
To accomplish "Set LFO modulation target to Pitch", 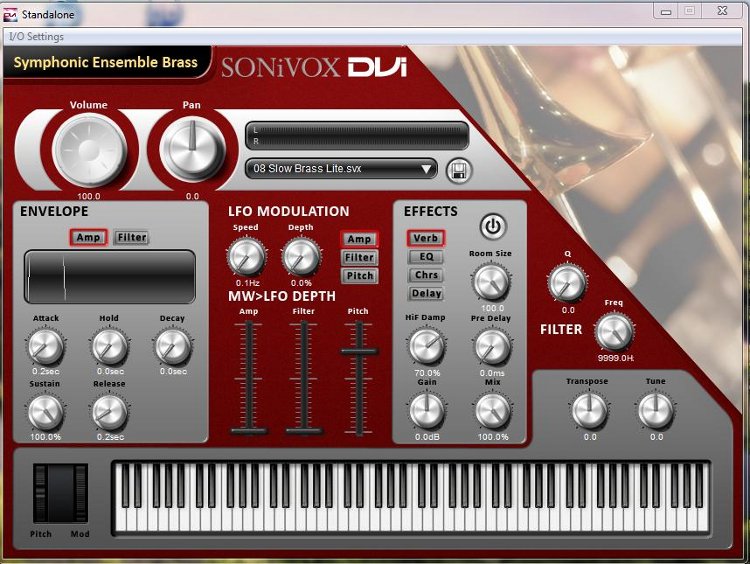I will [x=359, y=276].
